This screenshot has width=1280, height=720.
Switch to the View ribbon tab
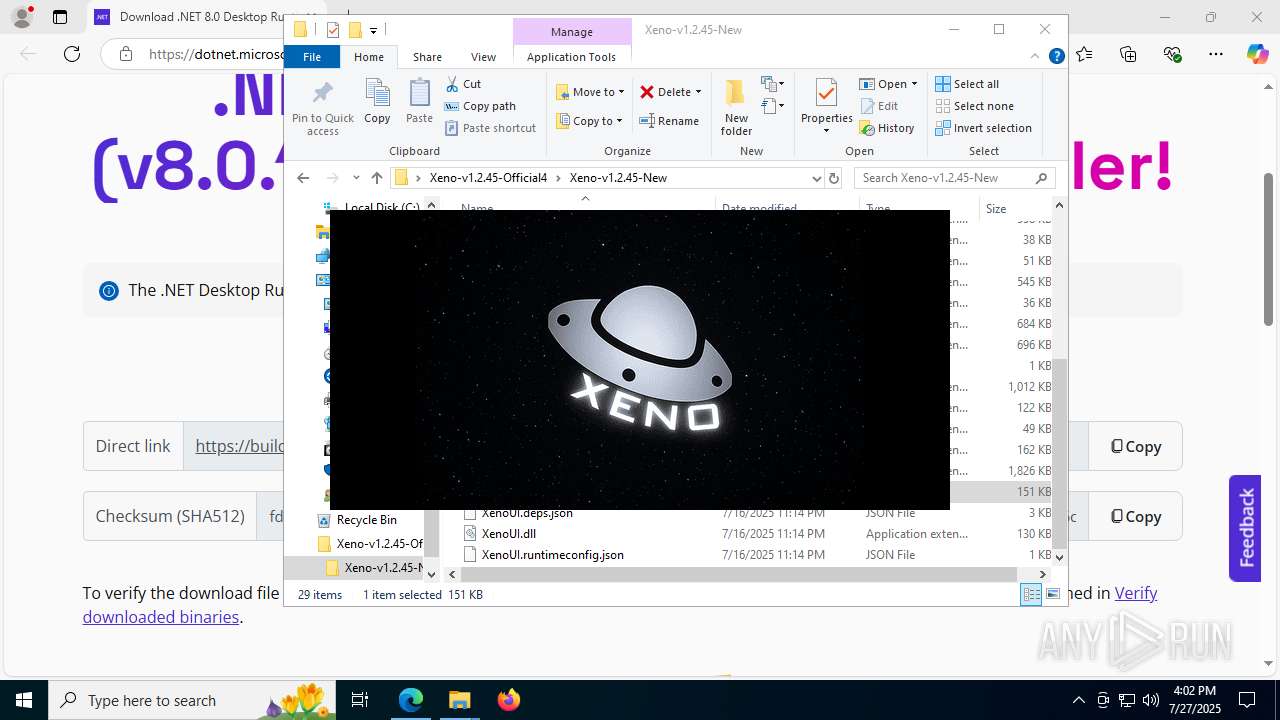click(483, 57)
